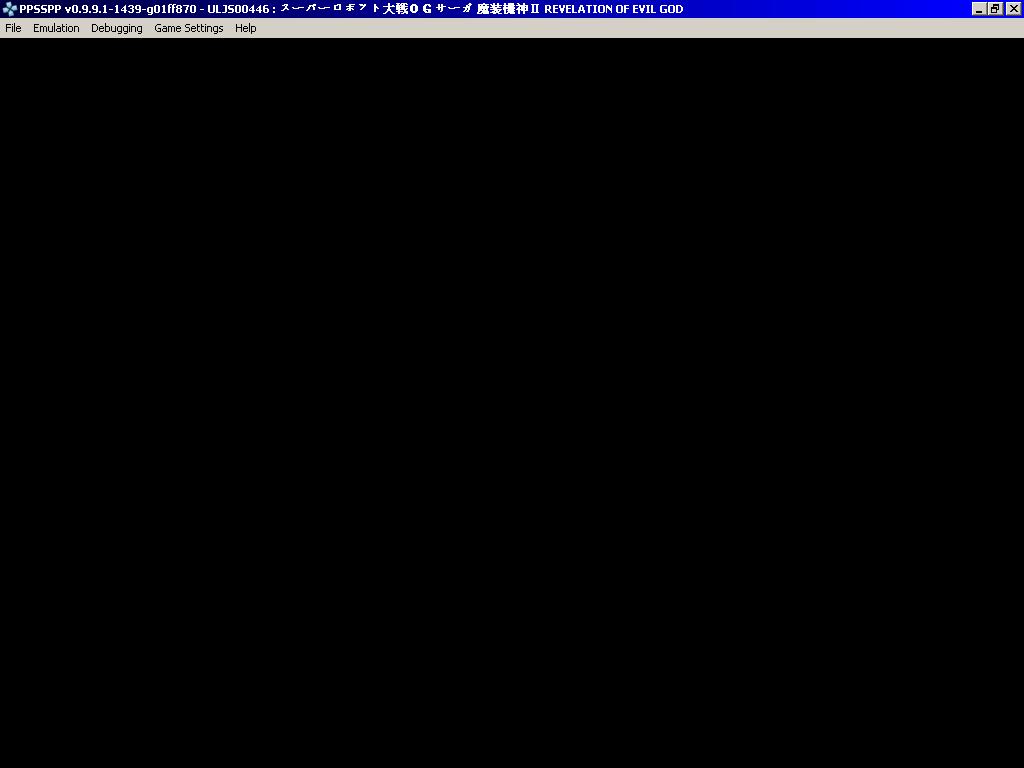Click the PPSSPP app icon in title bar

point(9,9)
